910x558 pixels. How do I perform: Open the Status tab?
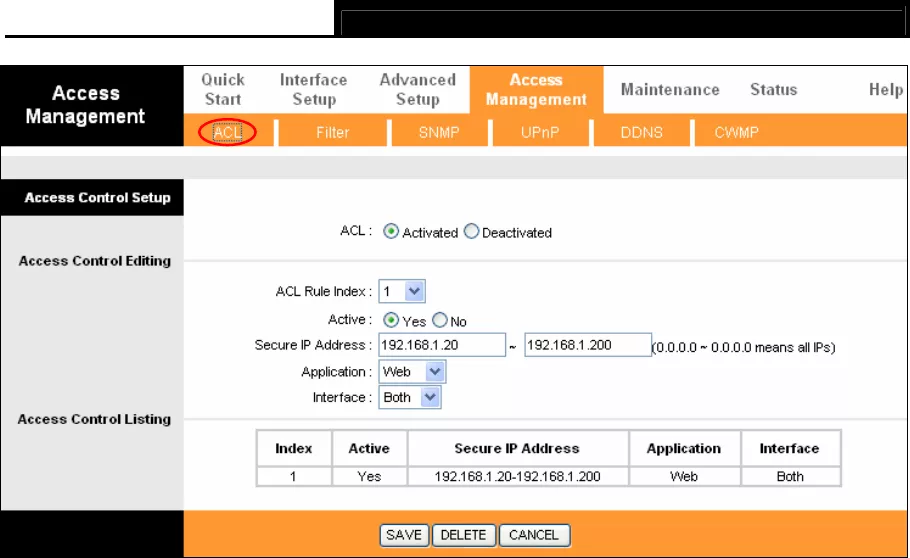(x=774, y=89)
